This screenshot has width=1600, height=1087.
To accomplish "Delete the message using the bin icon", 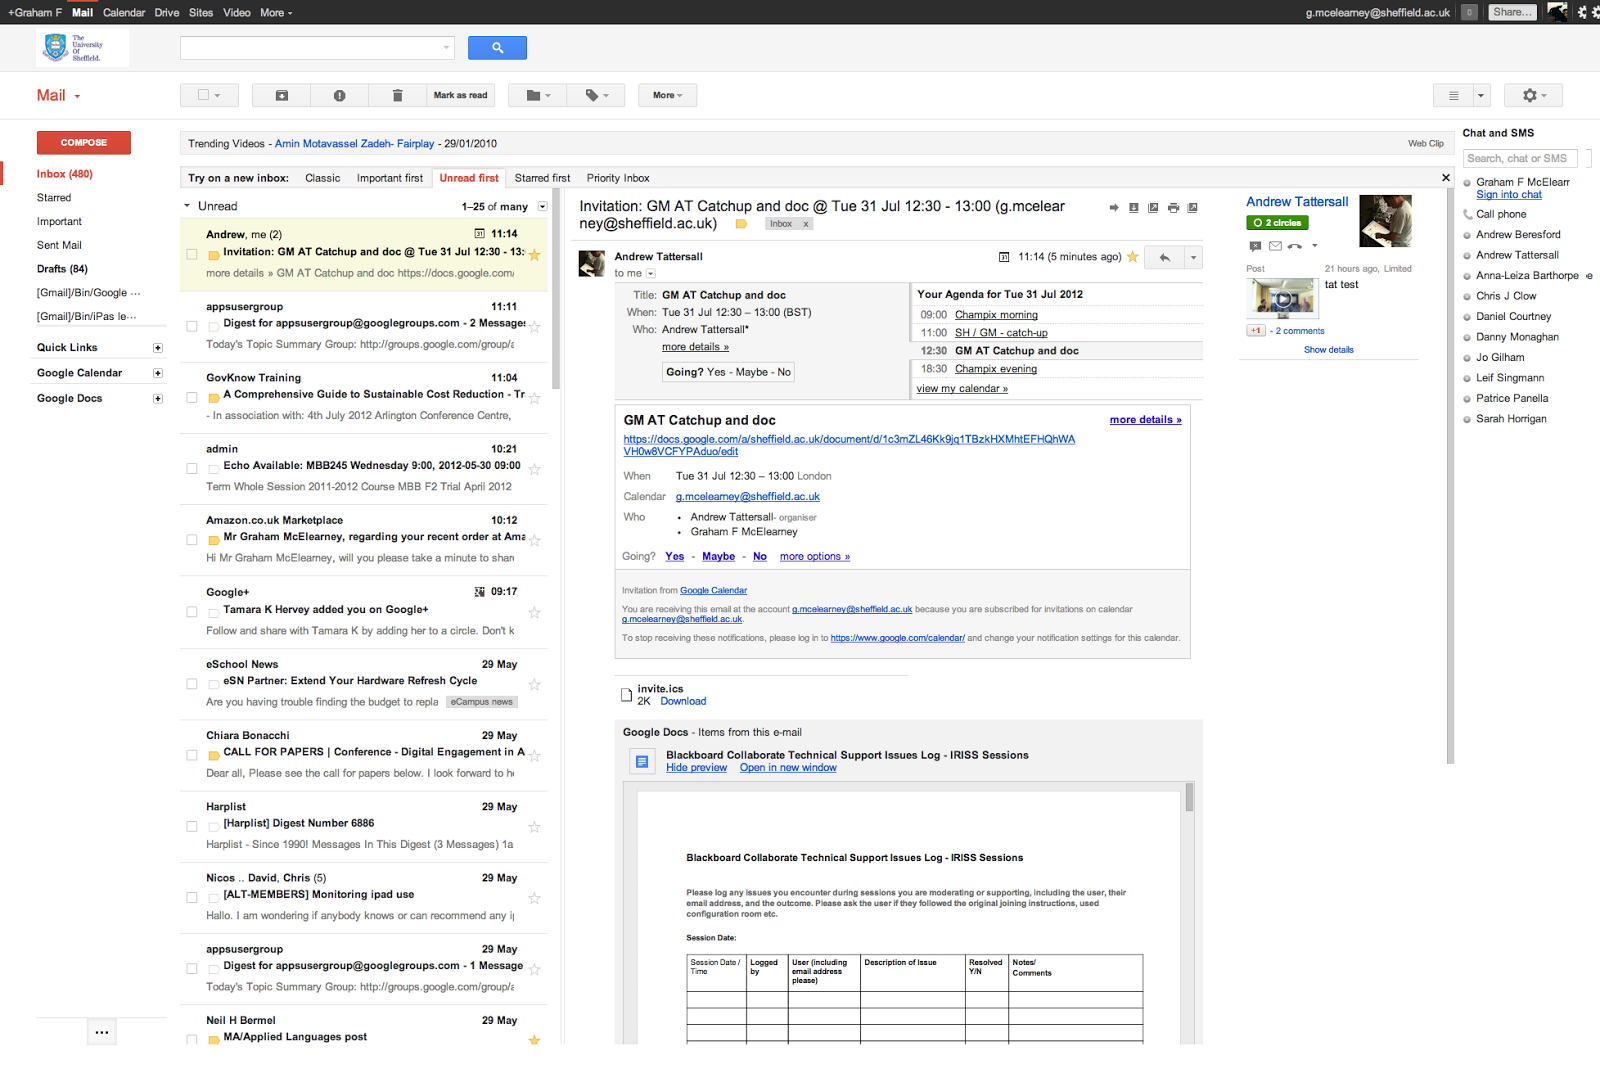I will coord(397,95).
